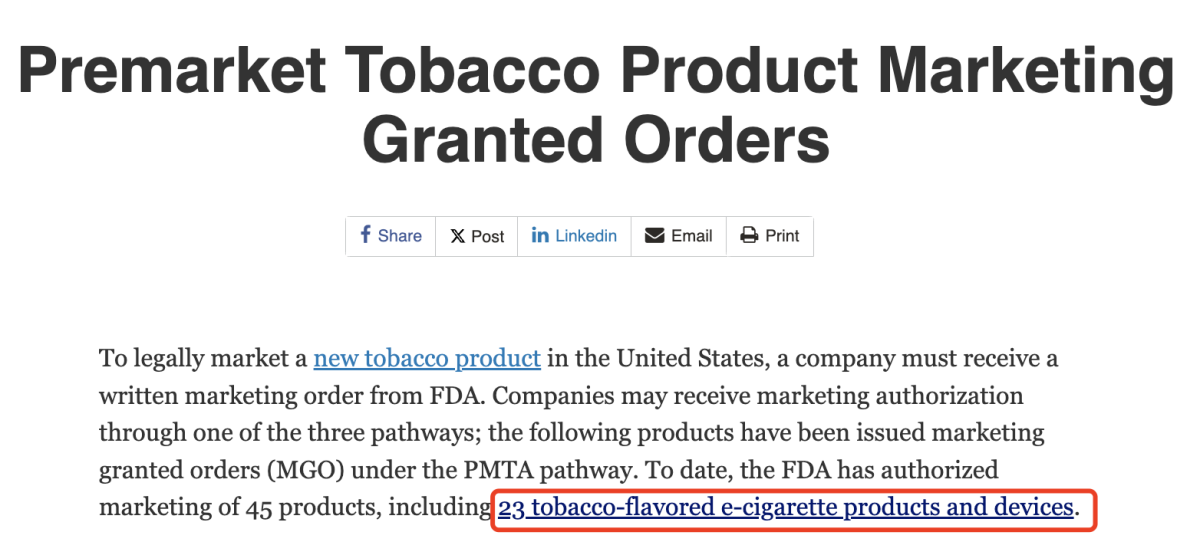Click the "Premarket Tobacco Product Marketing" heading line

pos(597,71)
